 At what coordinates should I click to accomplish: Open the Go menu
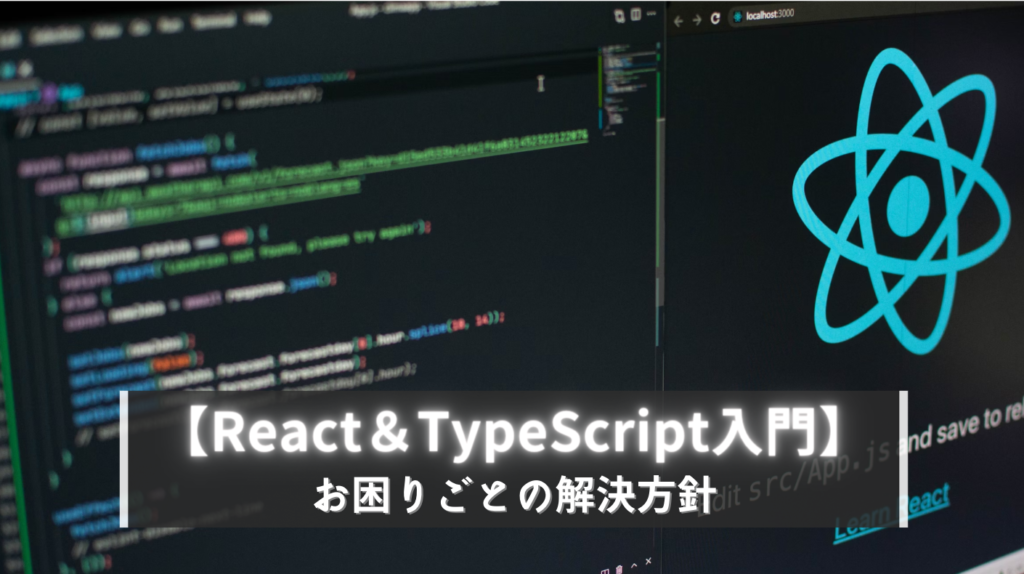pyautogui.click(x=139, y=27)
